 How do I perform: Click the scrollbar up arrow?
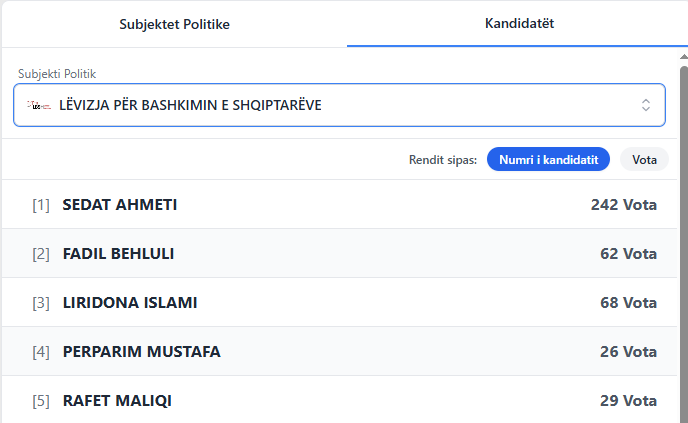click(683, 60)
